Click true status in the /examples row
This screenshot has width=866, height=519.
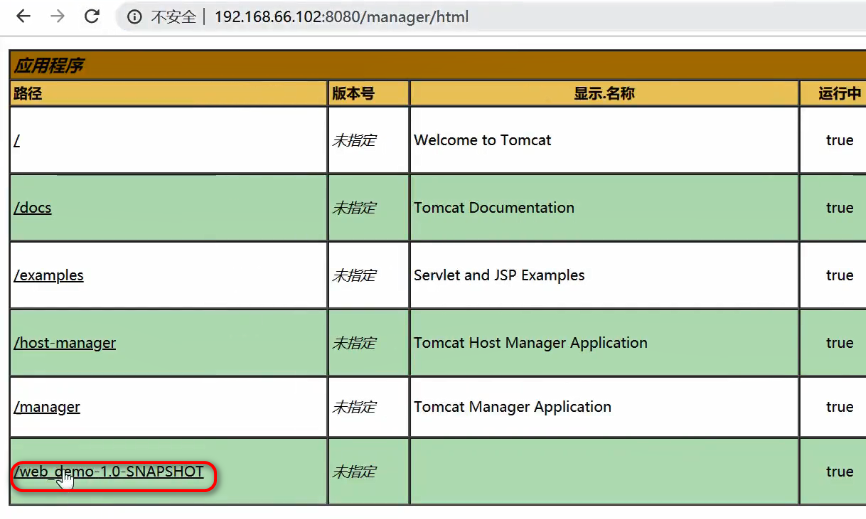click(839, 275)
